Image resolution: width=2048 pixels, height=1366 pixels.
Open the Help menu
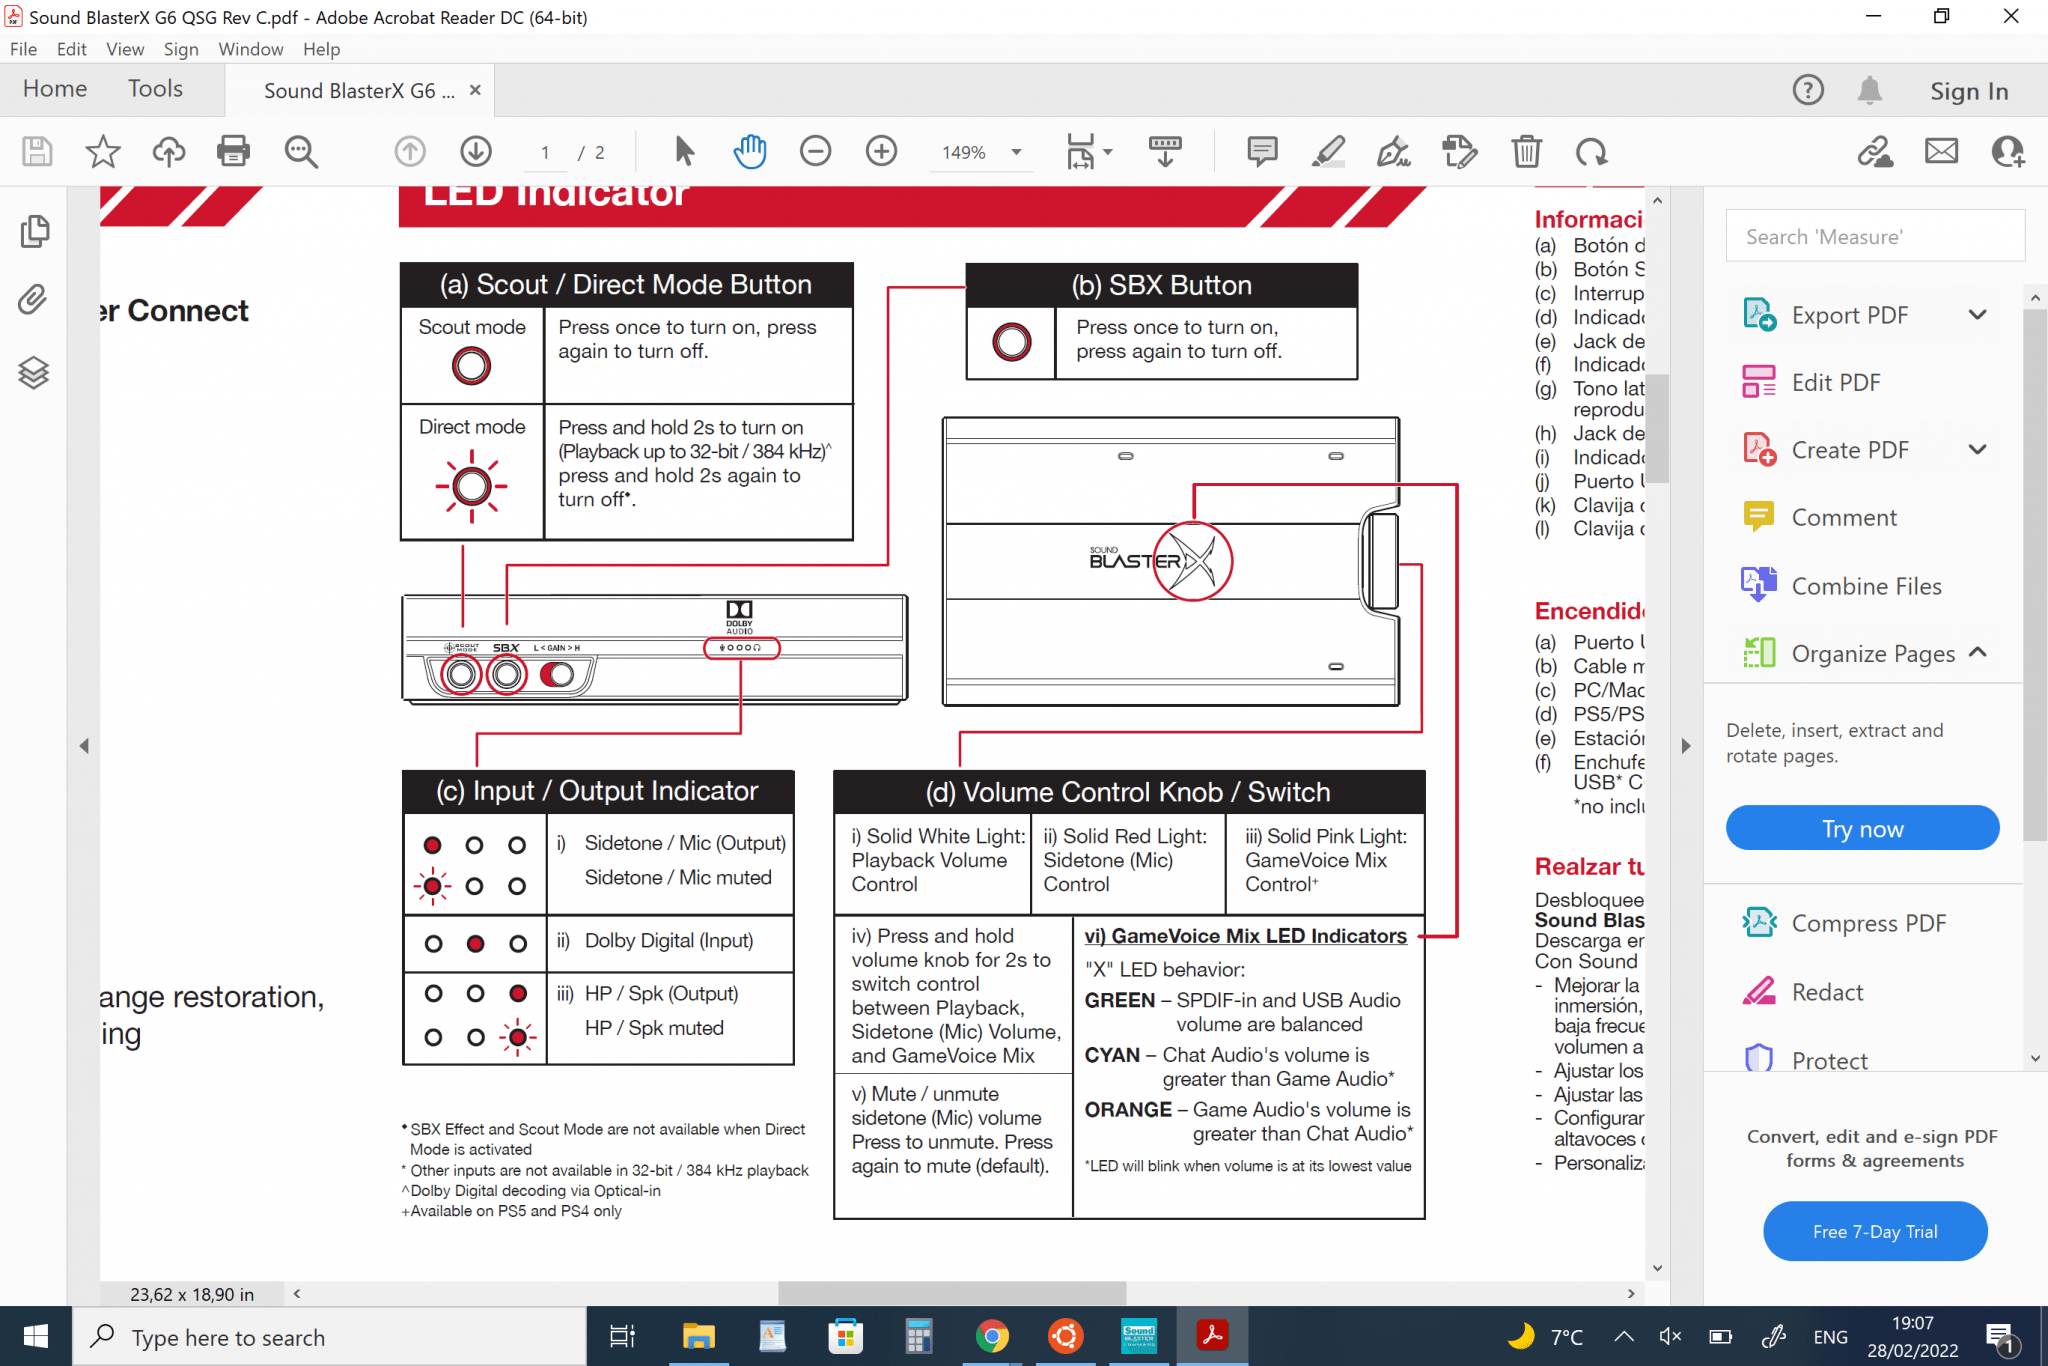pyautogui.click(x=321, y=49)
